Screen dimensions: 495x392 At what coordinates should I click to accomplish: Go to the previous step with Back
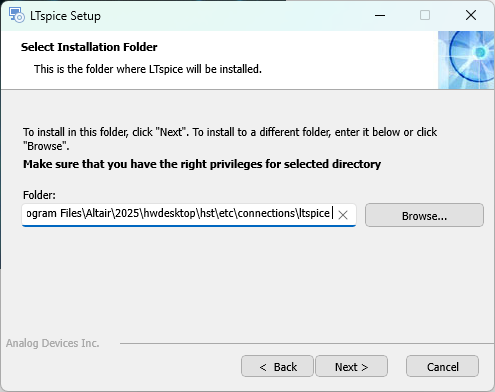click(277, 366)
